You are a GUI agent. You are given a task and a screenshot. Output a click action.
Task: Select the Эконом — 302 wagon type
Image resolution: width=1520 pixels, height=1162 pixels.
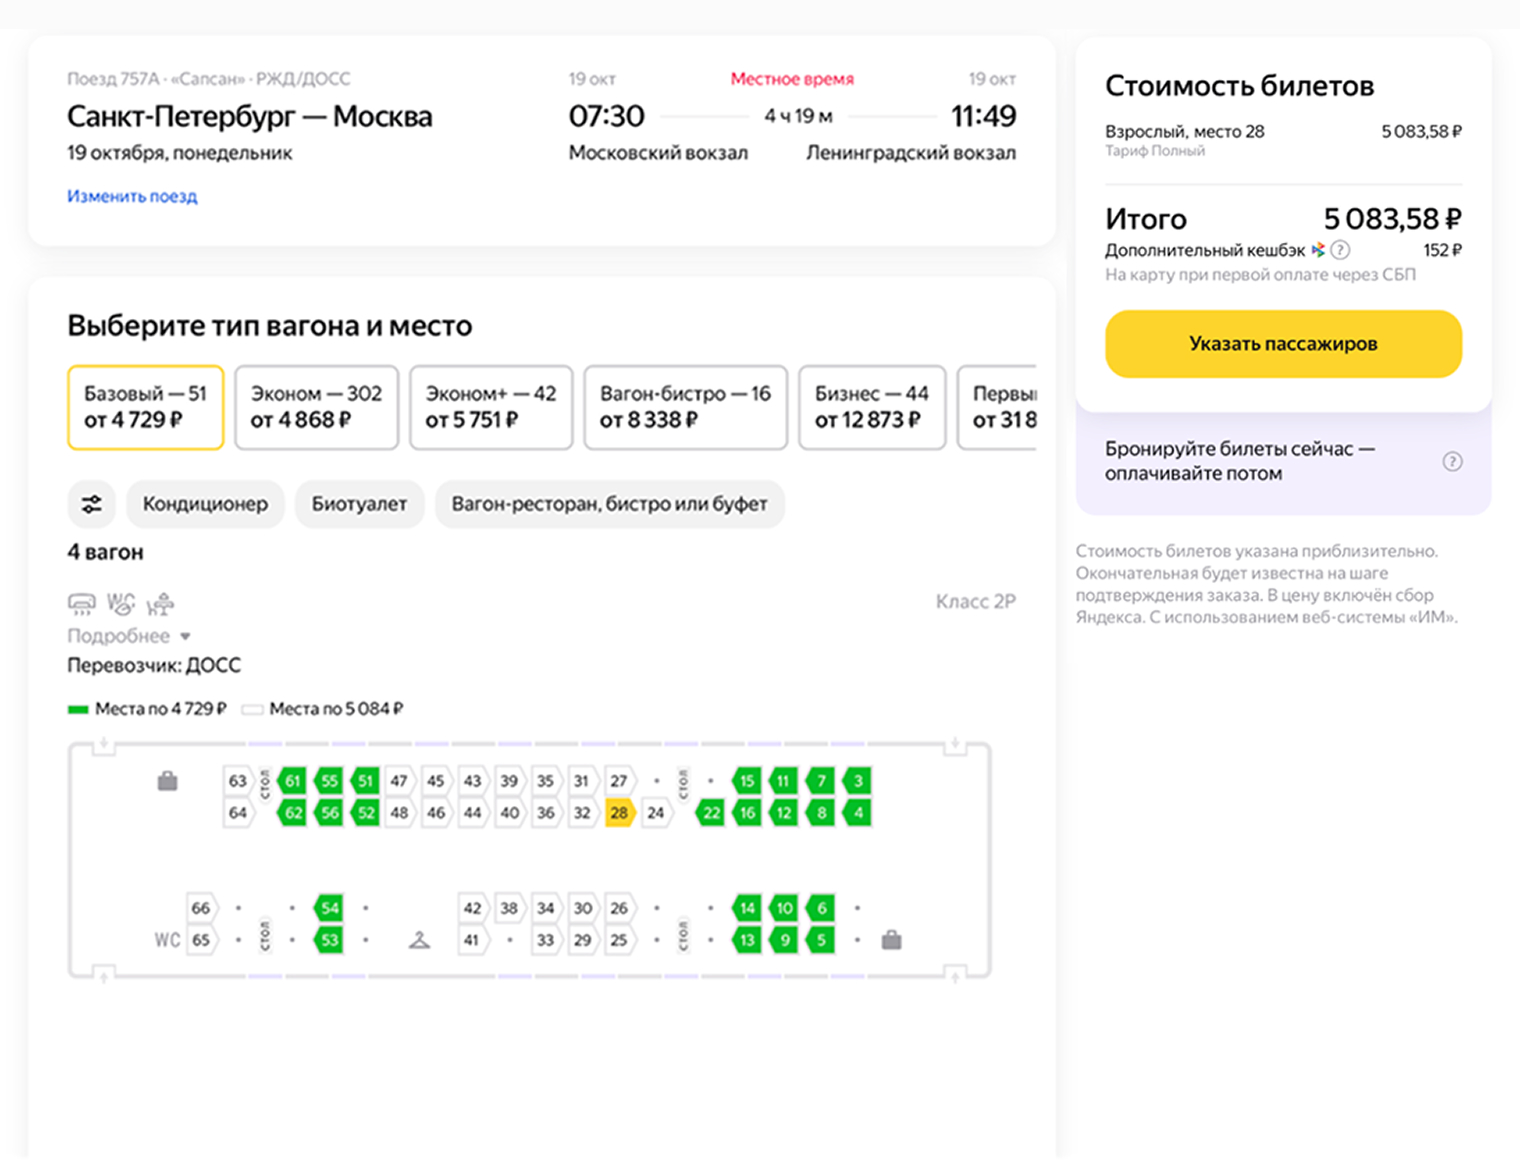pyautogui.click(x=316, y=407)
